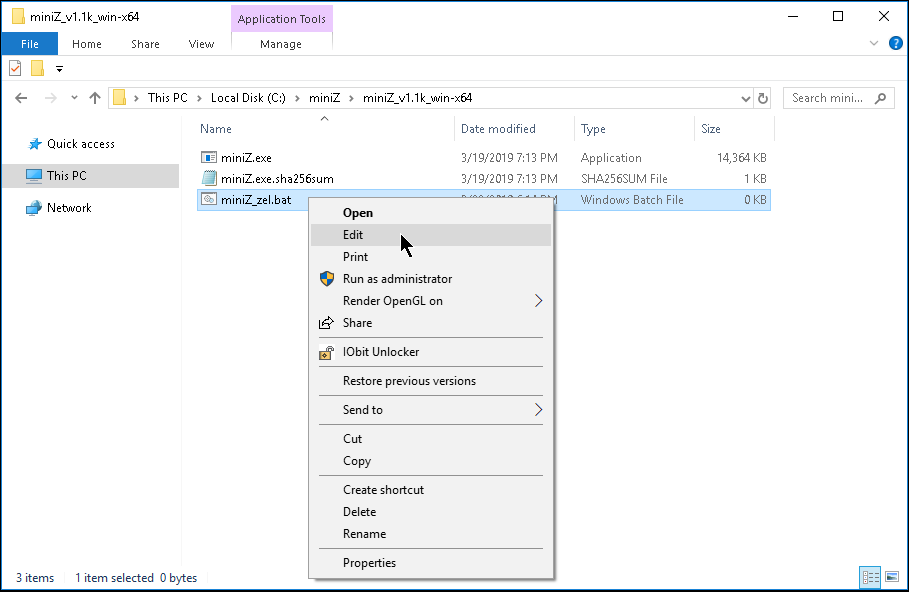Click the Properties quick access toolbar icon
Image resolution: width=909 pixels, height=592 pixels.
tap(16, 68)
